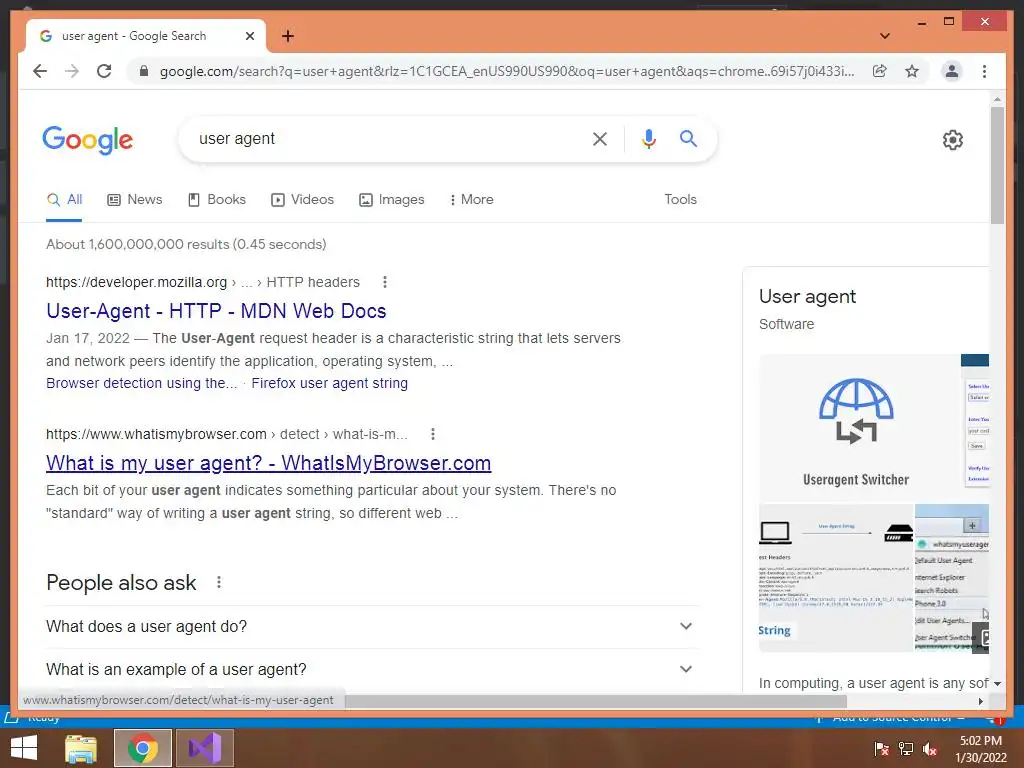The image size is (1024, 768).
Task: Switch to the Books tab
Action: pos(217,200)
